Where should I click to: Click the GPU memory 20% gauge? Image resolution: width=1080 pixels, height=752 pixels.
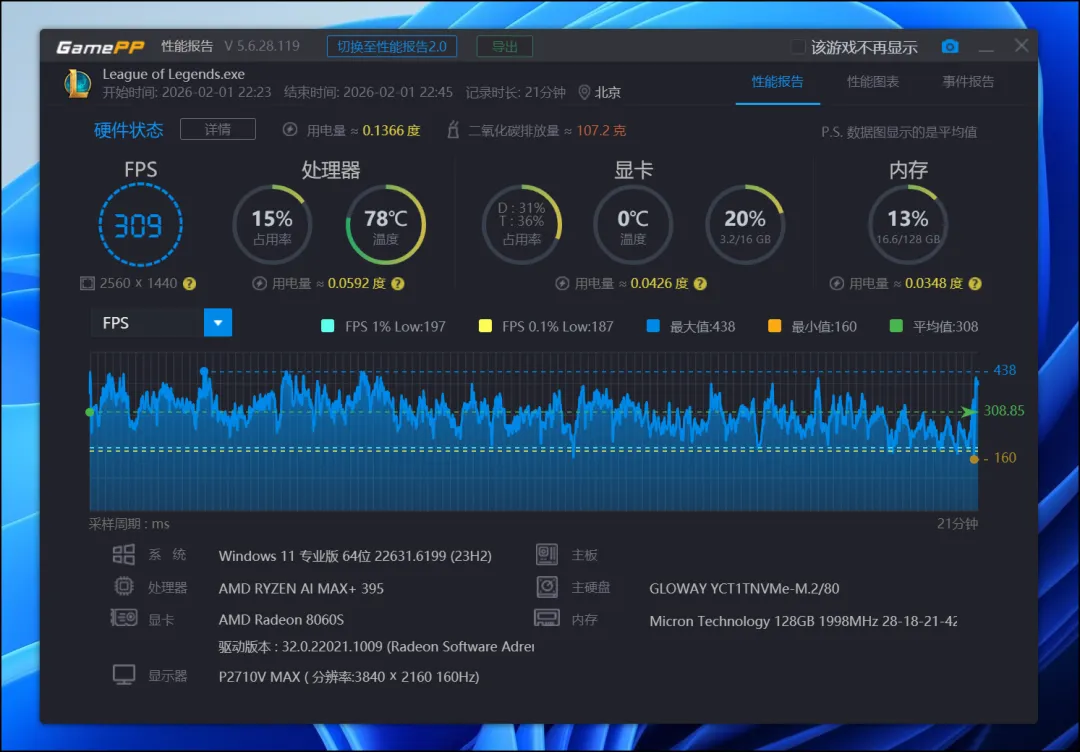point(745,224)
